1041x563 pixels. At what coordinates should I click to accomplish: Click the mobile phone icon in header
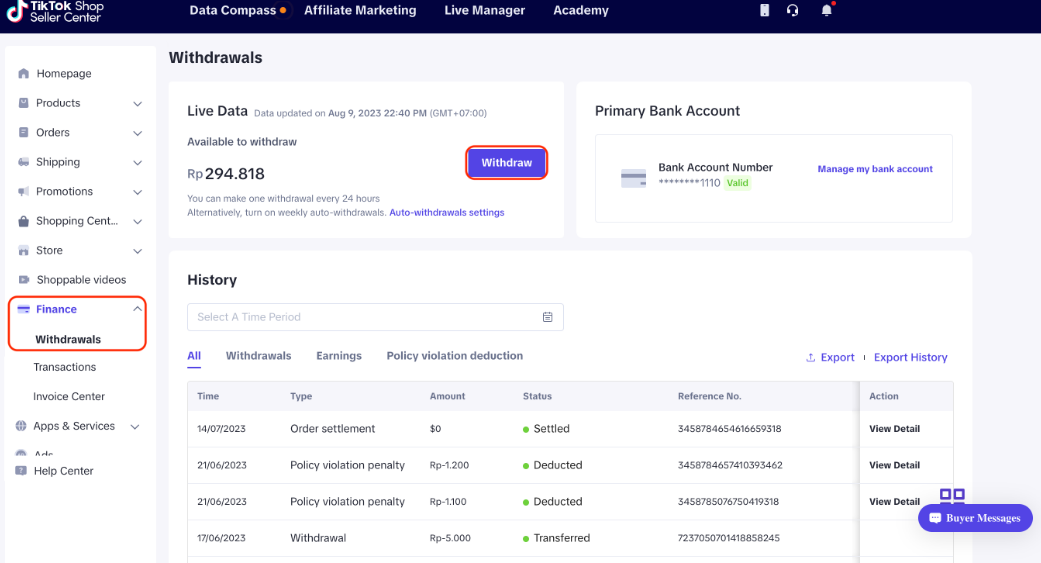(x=765, y=11)
